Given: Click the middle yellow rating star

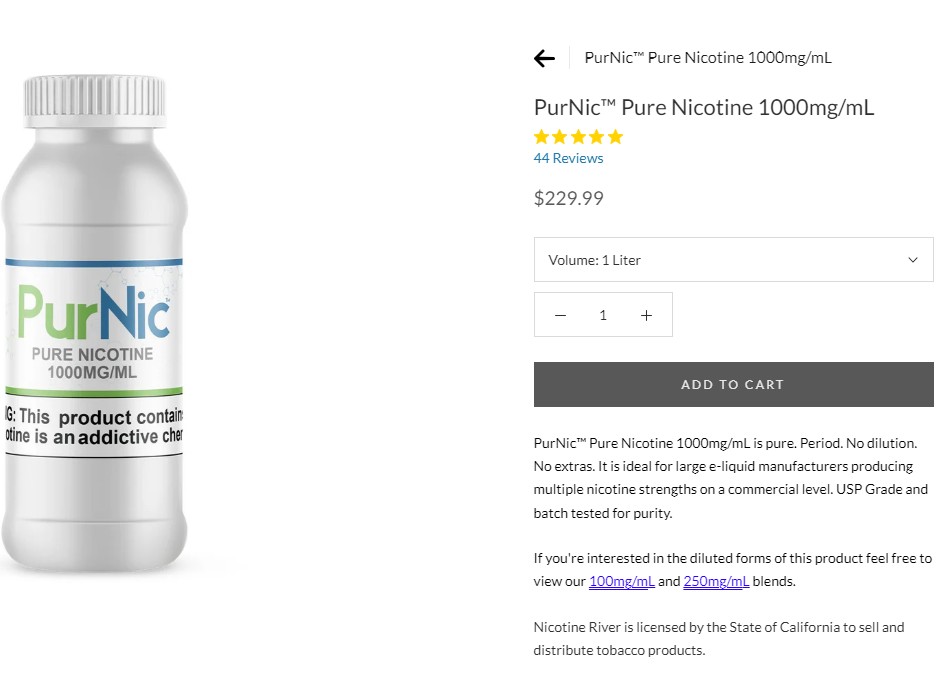Looking at the screenshot, I should point(578,137).
